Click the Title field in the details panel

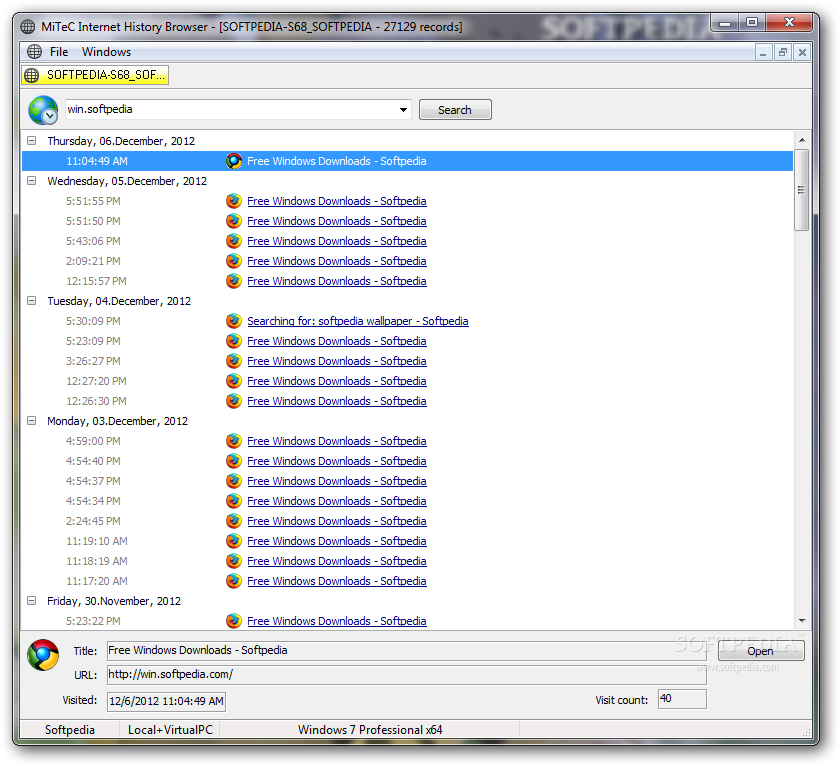coord(407,650)
